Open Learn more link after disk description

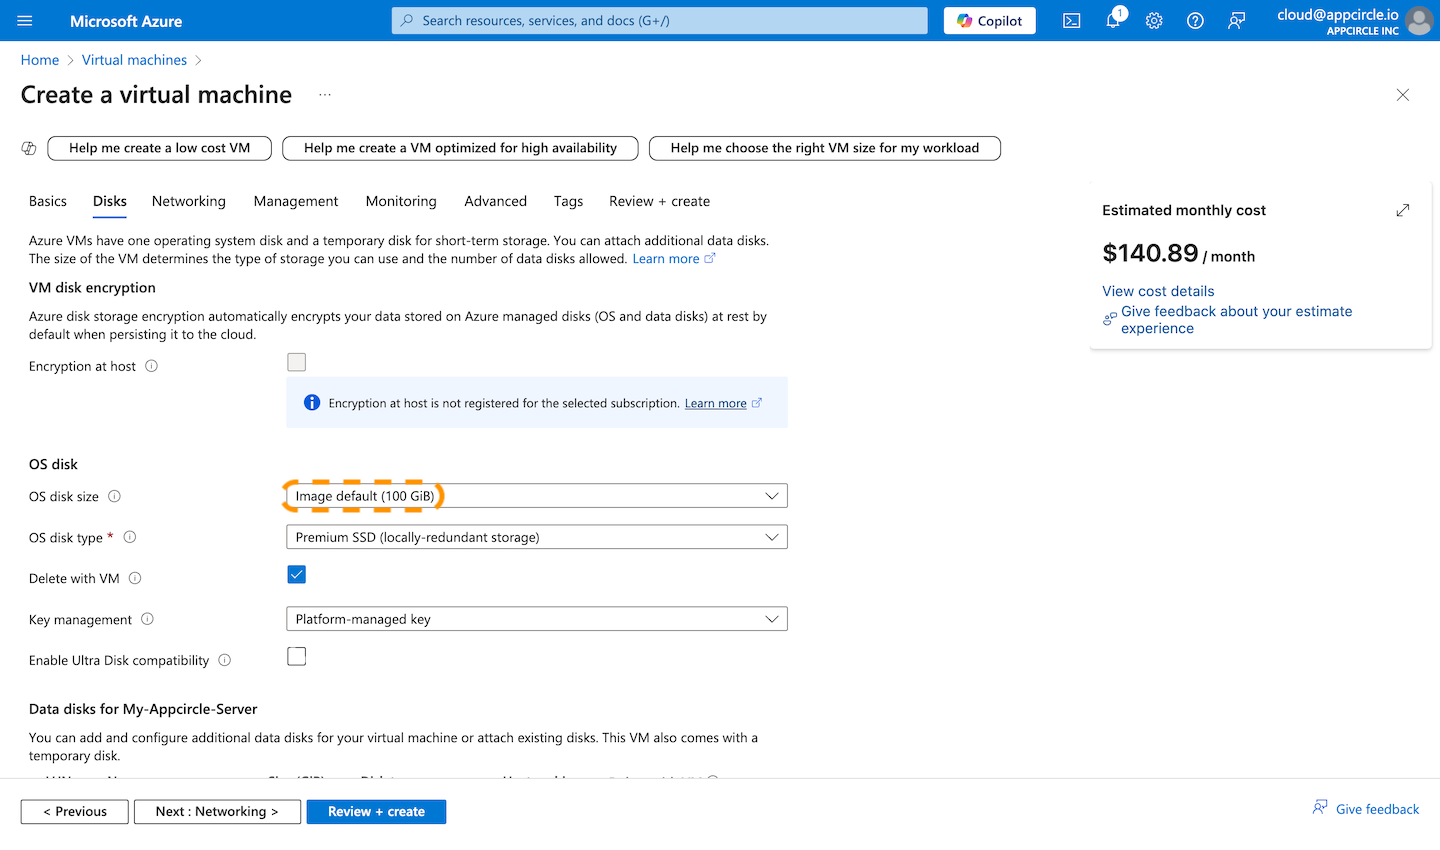(x=674, y=259)
